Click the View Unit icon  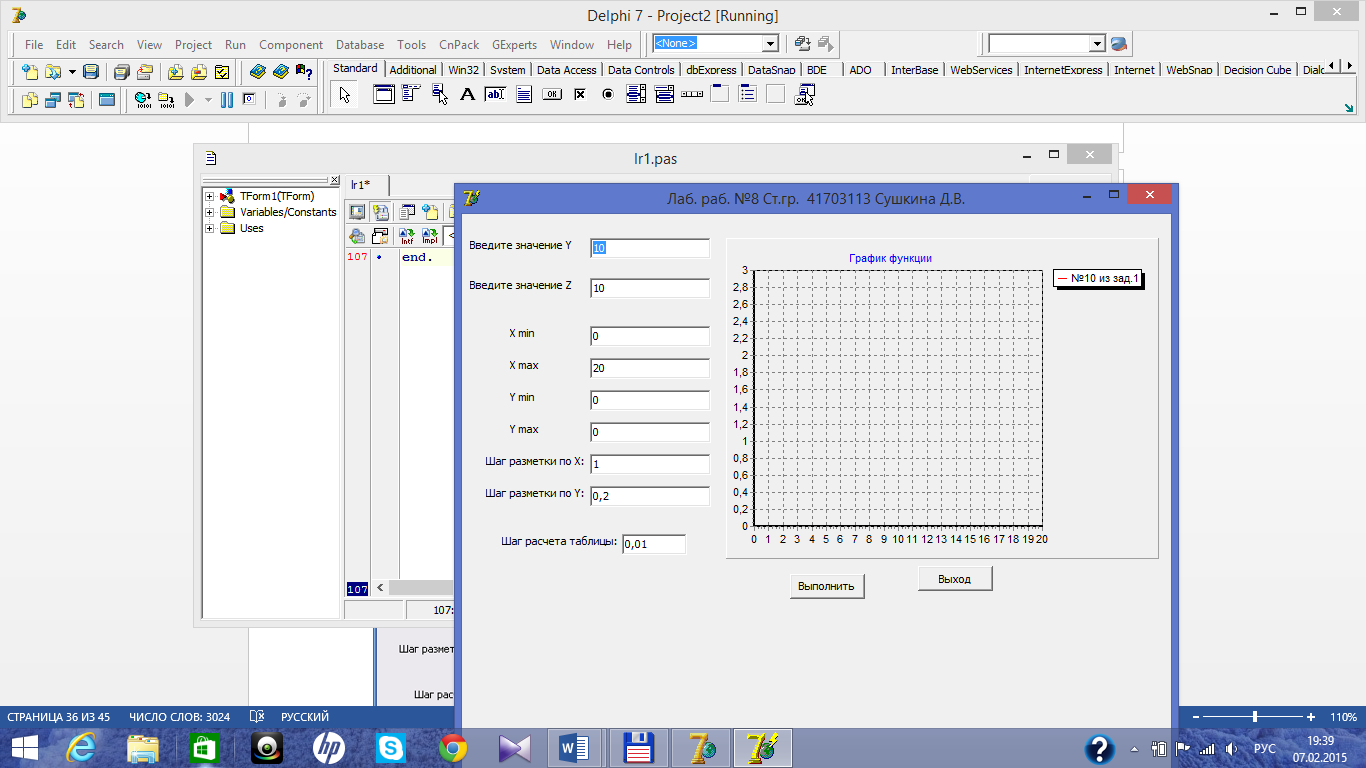pos(29,100)
